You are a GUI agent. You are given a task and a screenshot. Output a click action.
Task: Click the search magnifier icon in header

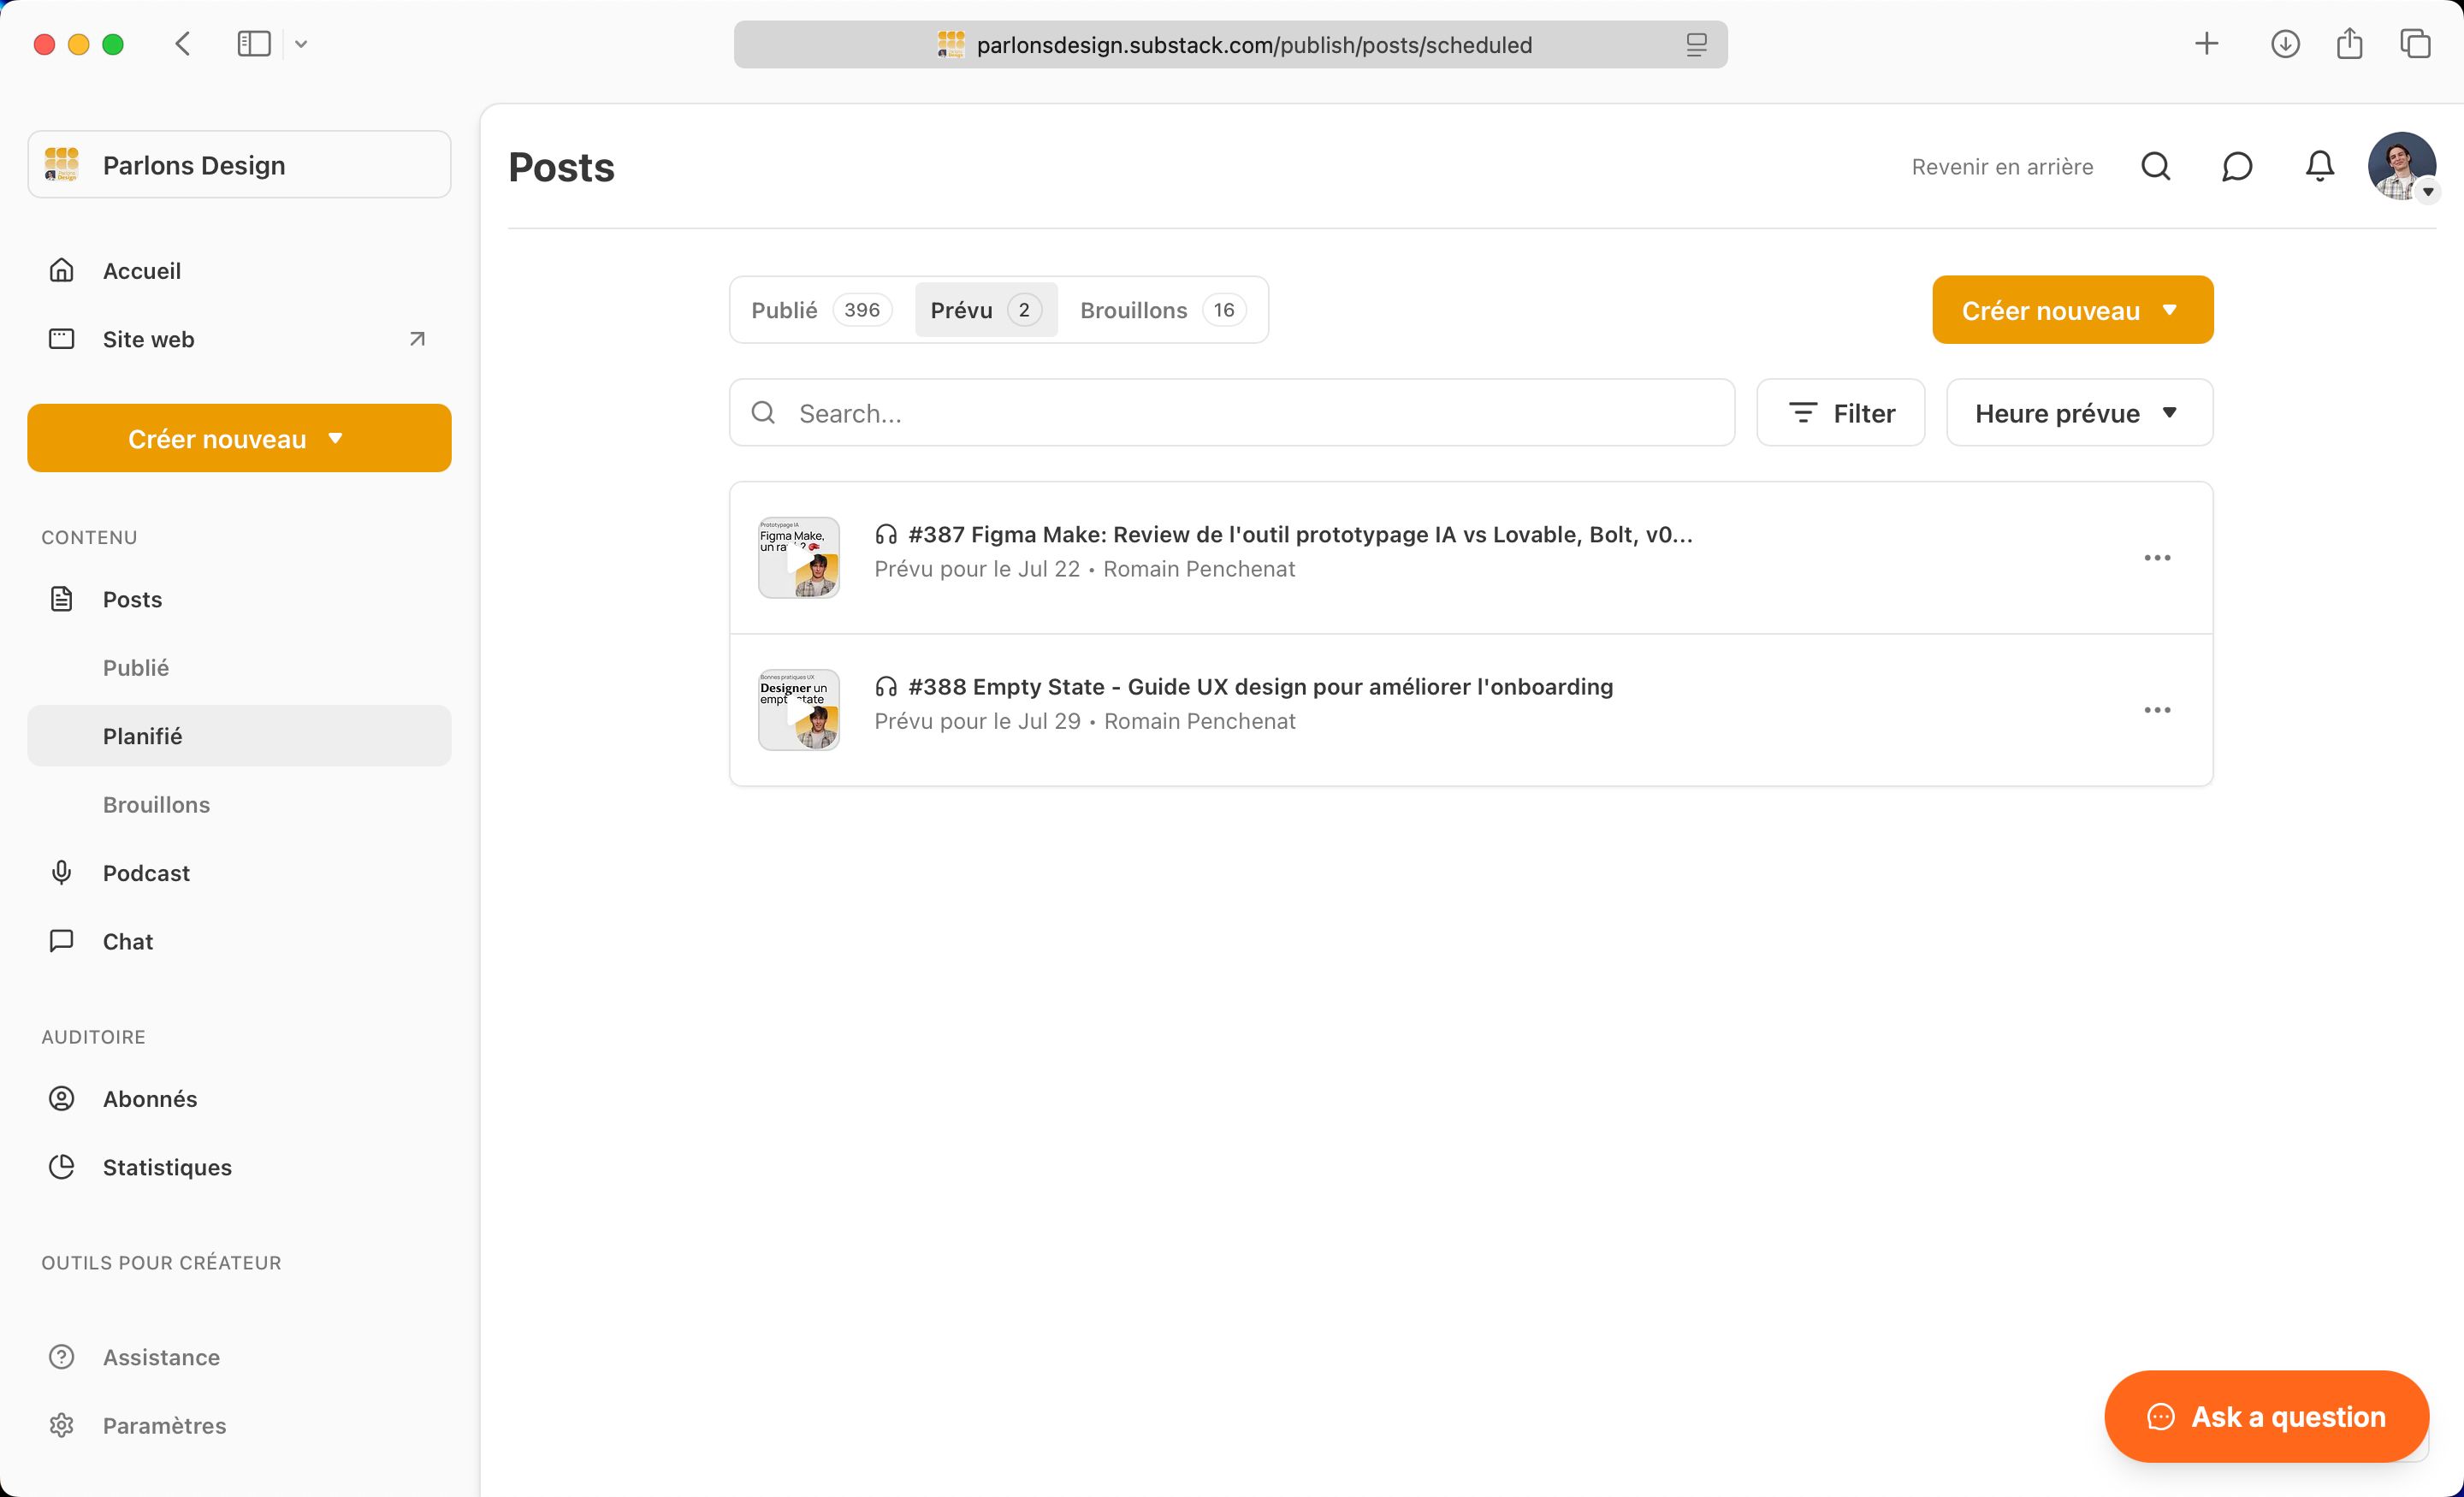[2155, 166]
